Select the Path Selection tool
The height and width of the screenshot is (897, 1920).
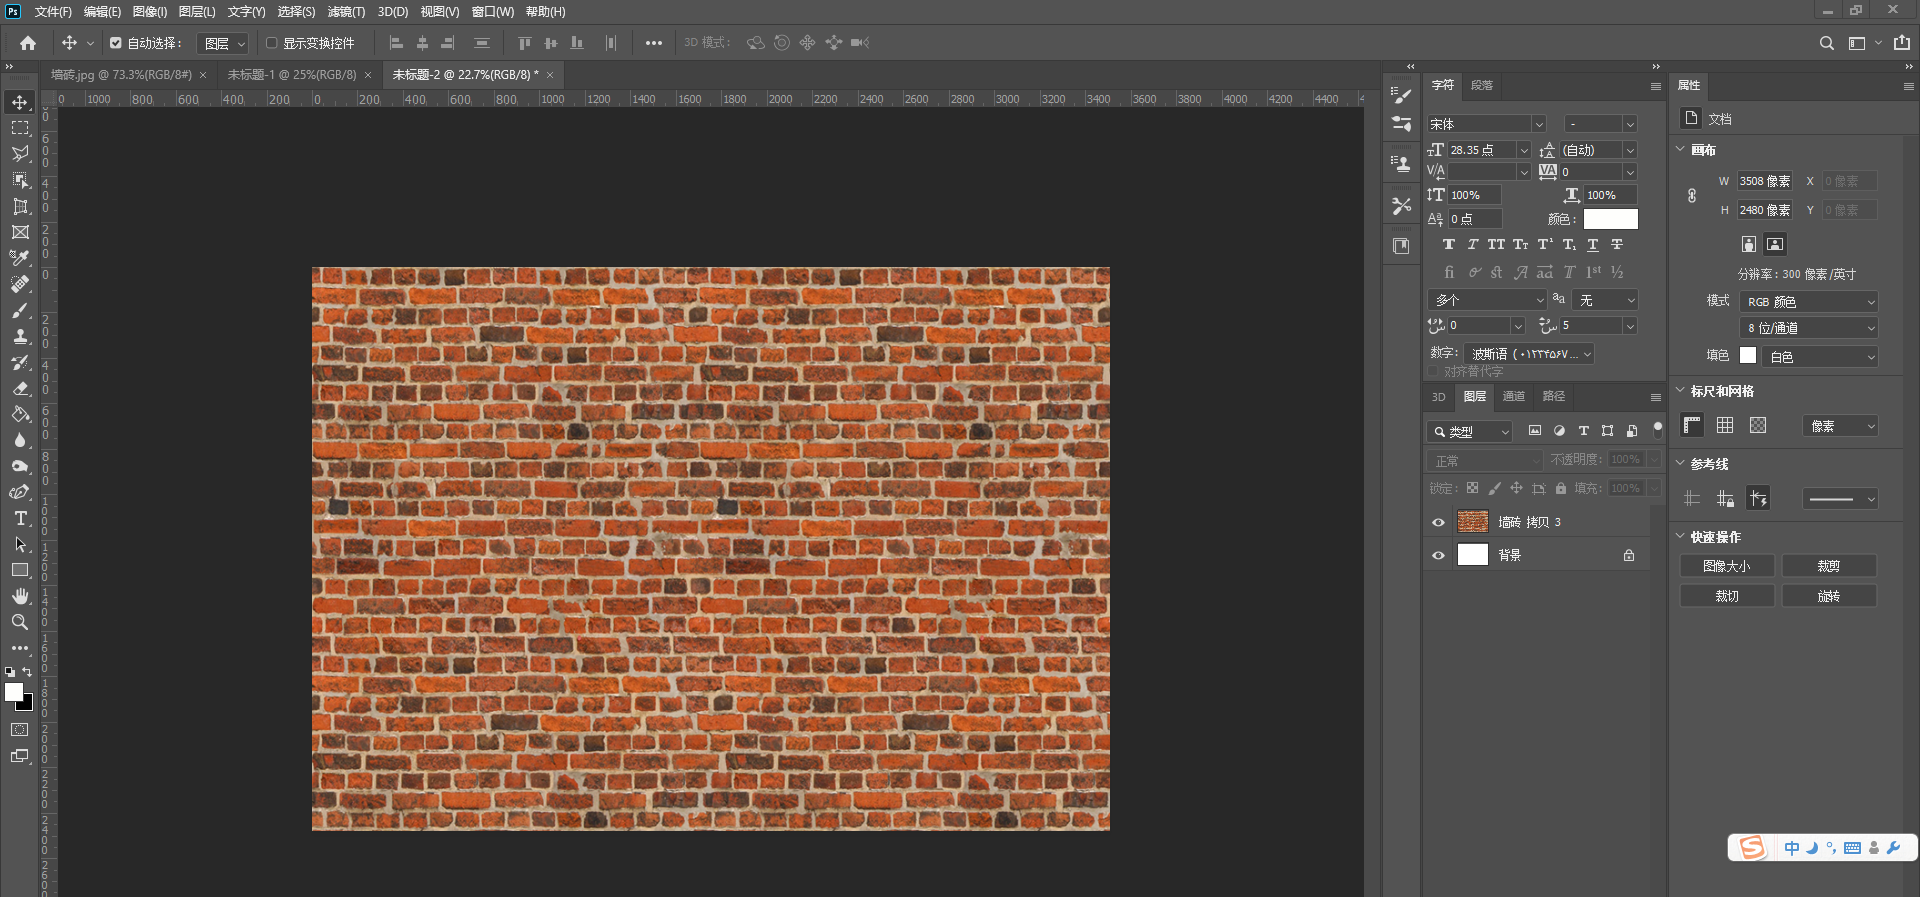(20, 544)
